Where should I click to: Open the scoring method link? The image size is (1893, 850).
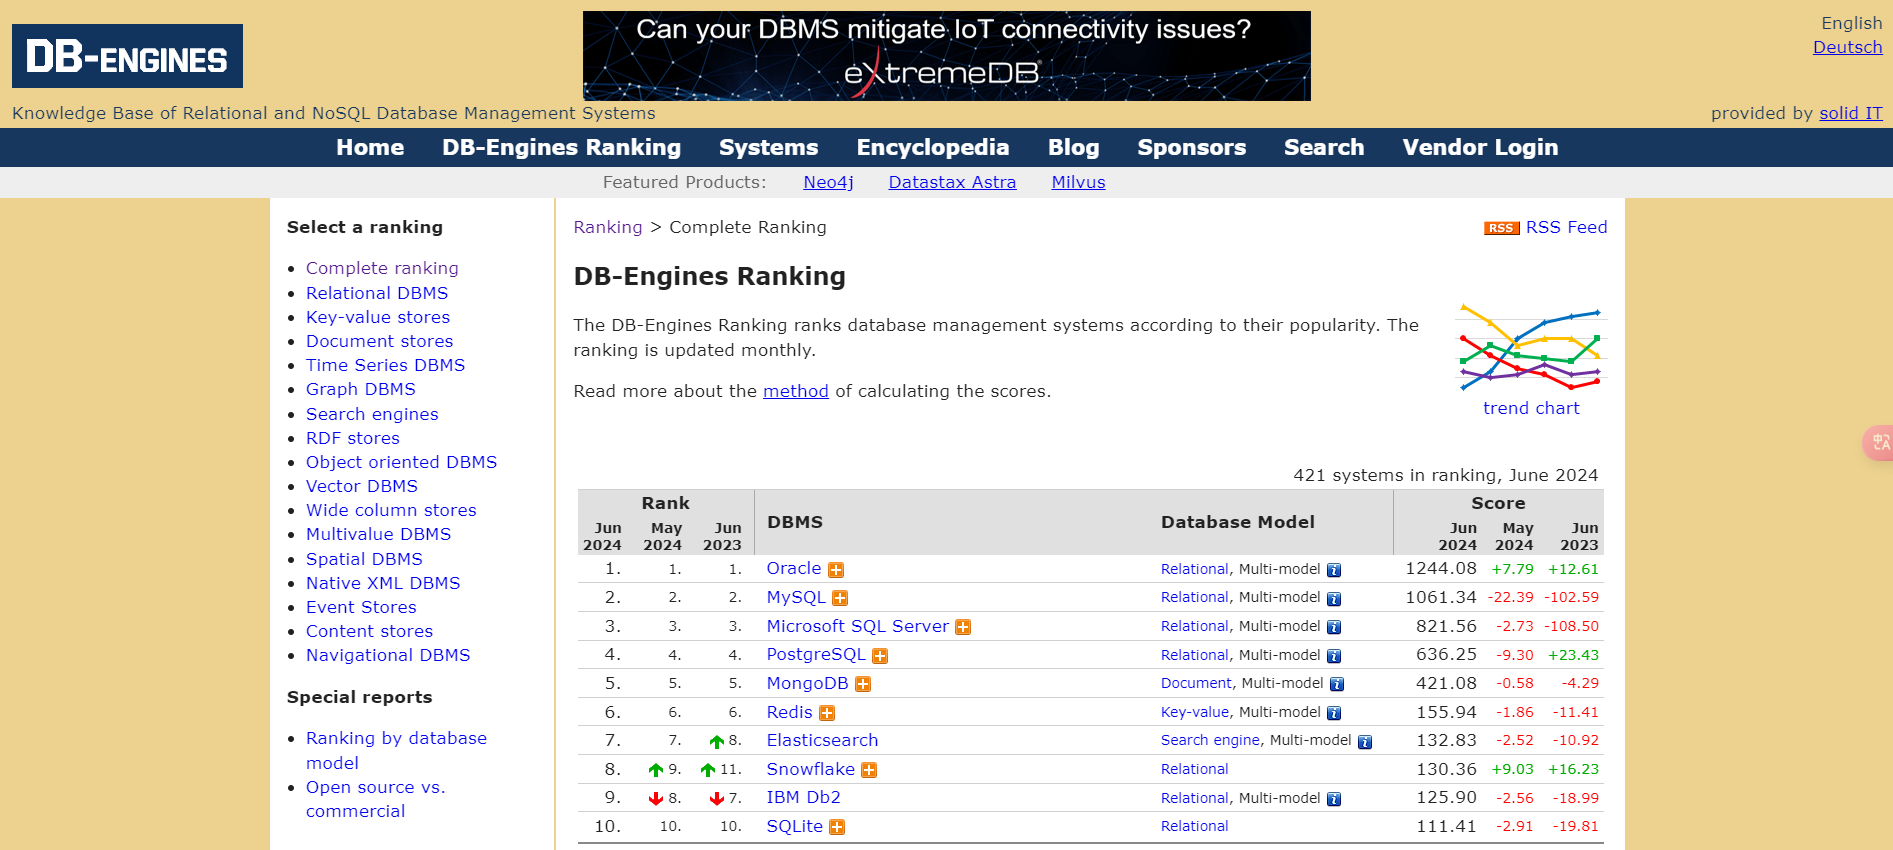coord(796,391)
